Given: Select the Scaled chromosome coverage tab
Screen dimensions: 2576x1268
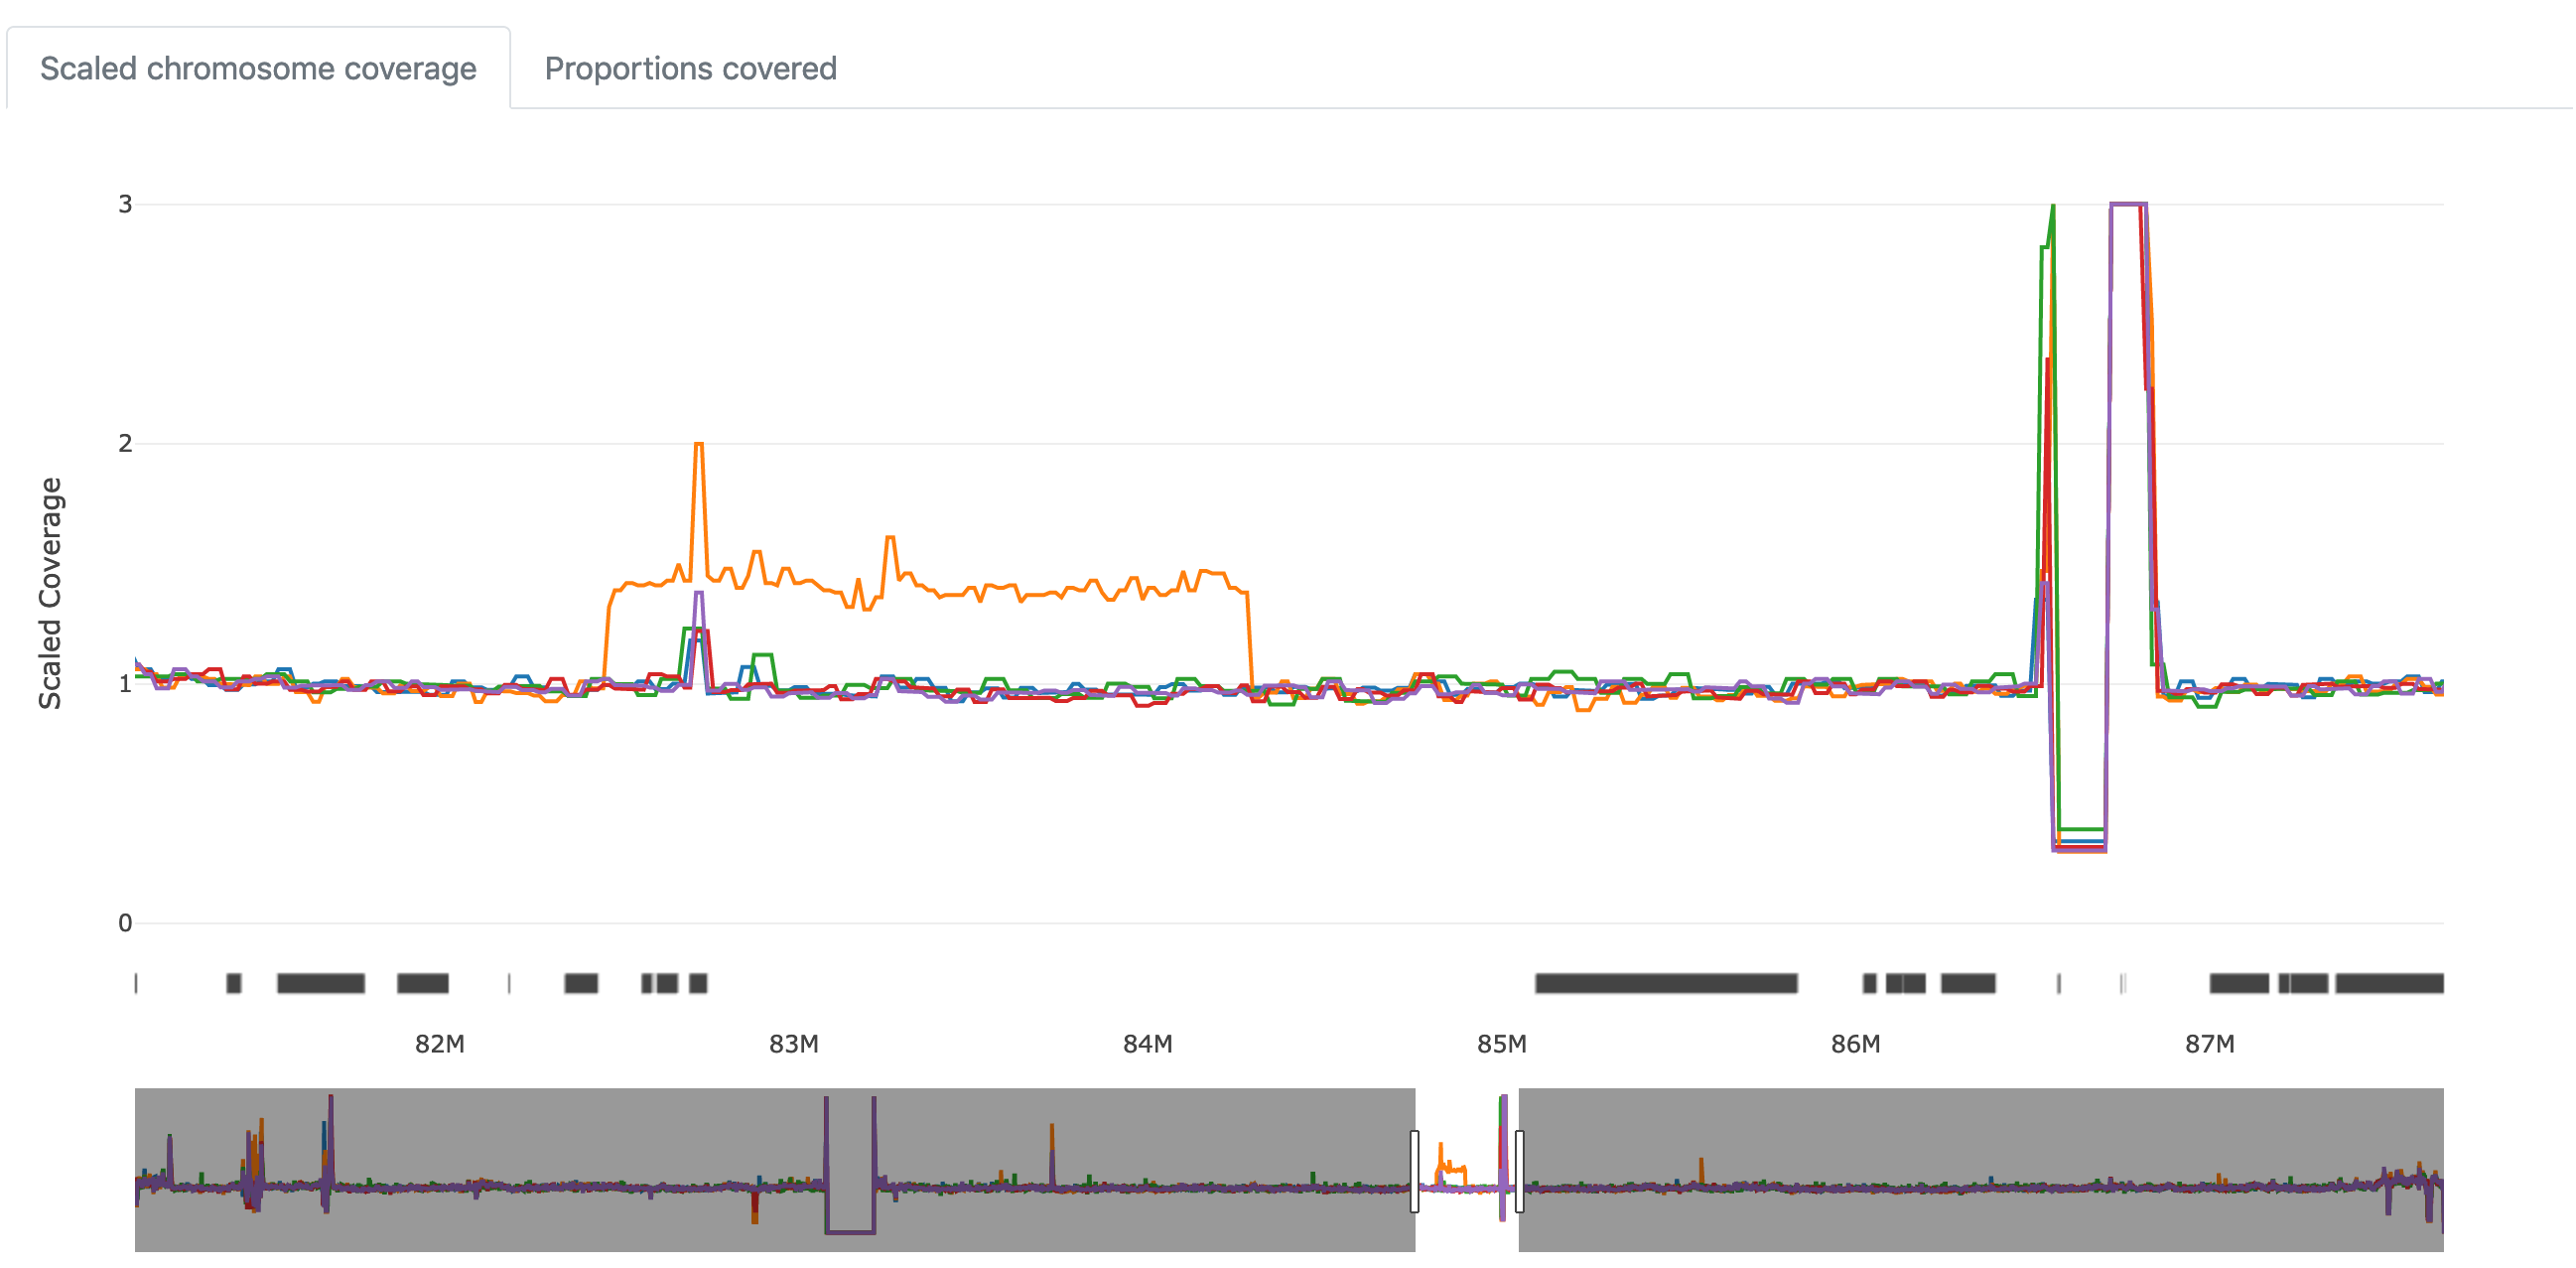Looking at the screenshot, I should pos(258,68).
